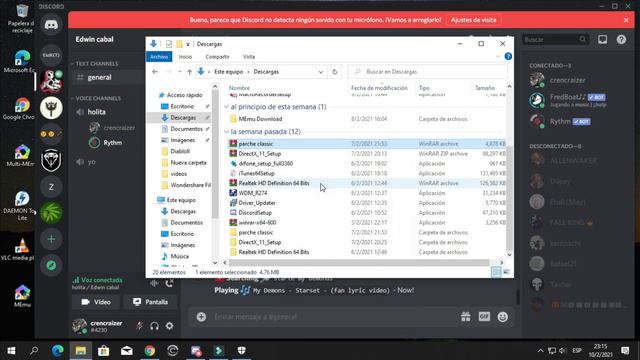
Task: Open recent locations dropdown arrow
Action: tap(180, 72)
